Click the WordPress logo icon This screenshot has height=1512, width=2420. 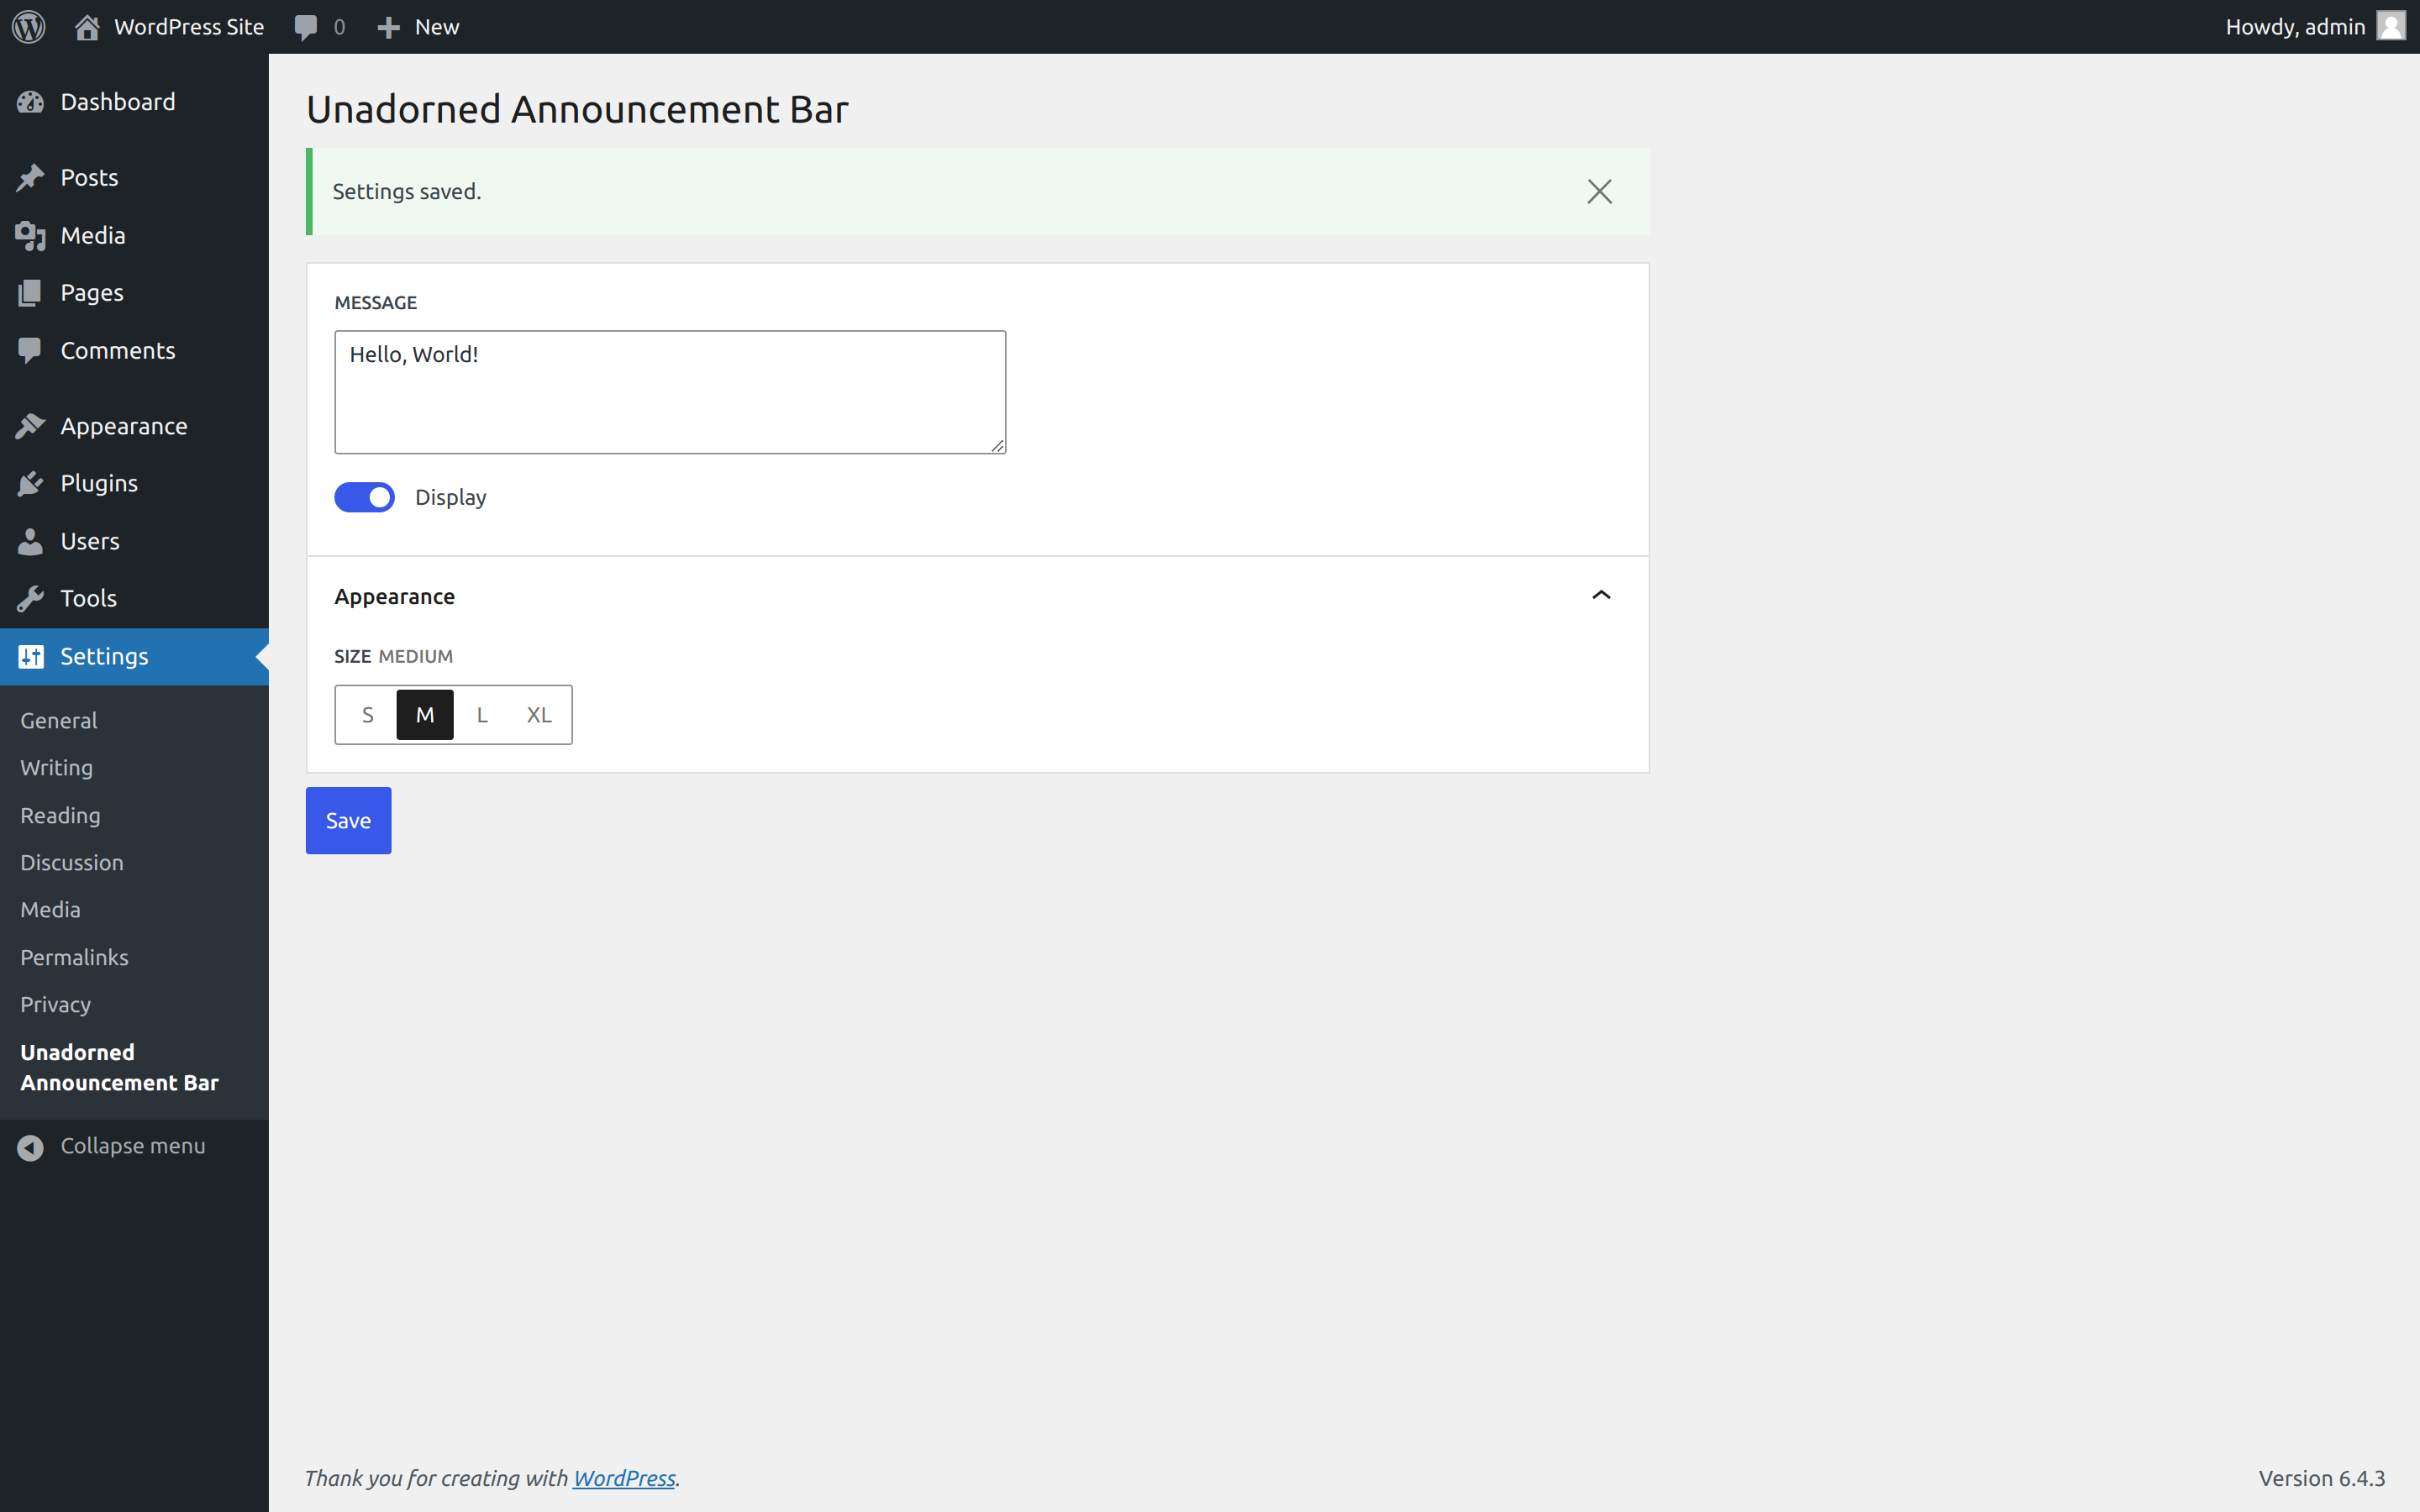pos(29,27)
